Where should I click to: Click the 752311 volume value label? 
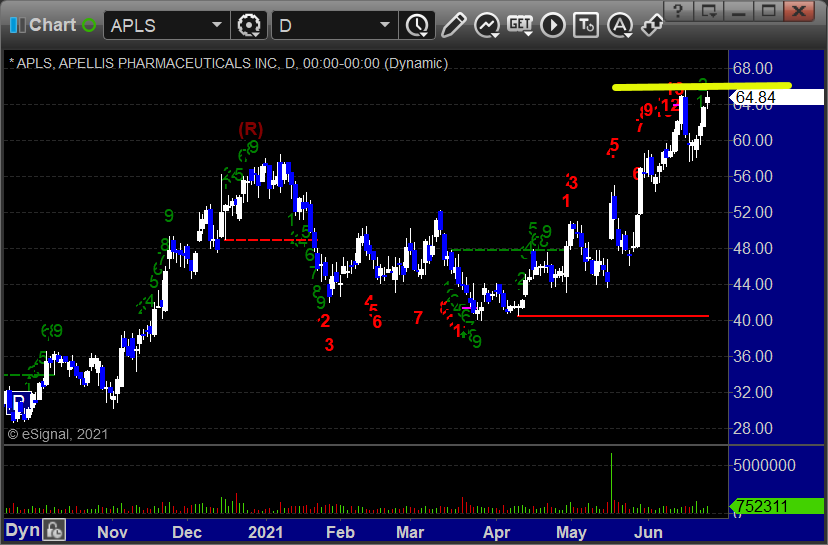click(776, 506)
